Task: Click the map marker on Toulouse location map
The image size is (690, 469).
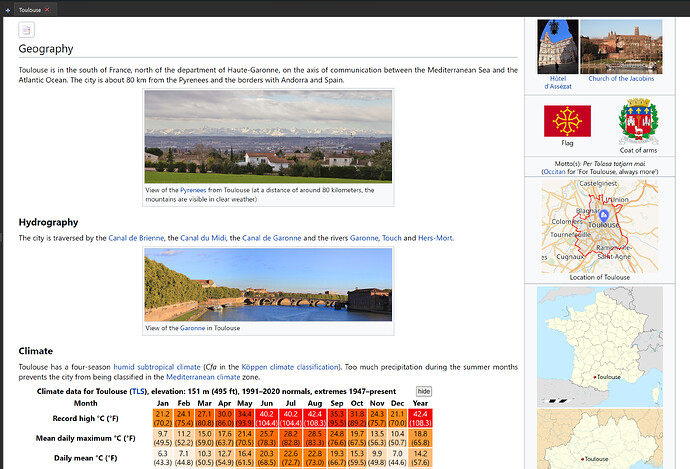Action: coord(603,215)
